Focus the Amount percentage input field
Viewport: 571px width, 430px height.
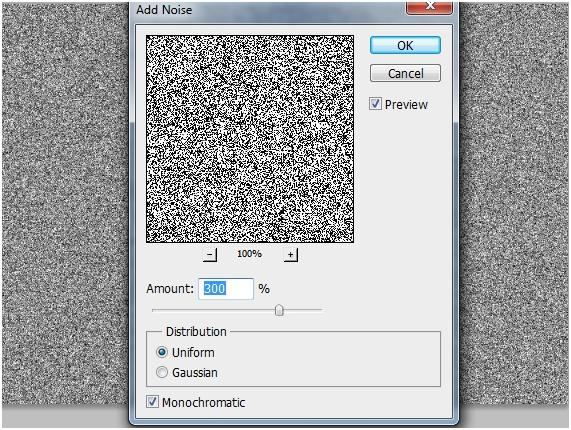click(226, 289)
